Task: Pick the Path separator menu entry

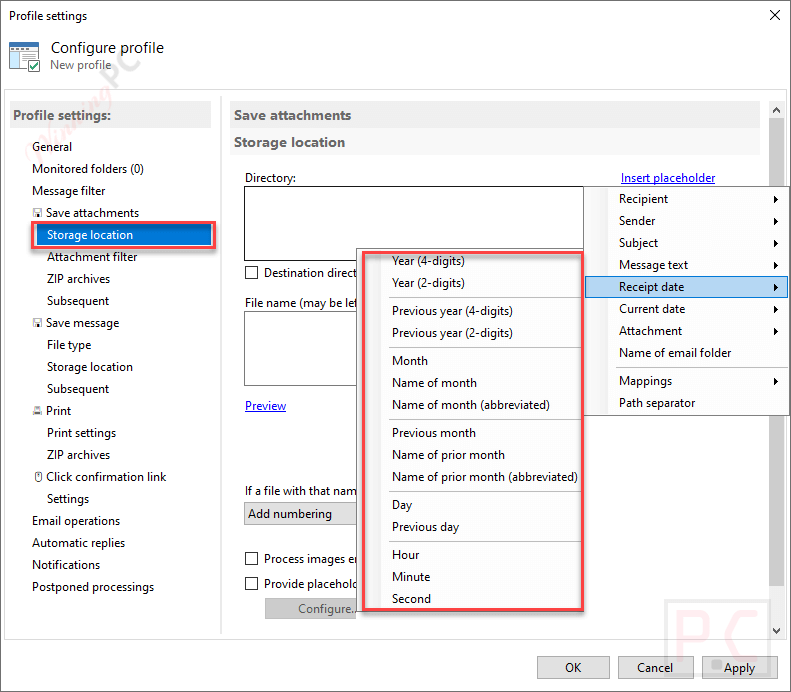Action: [657, 403]
